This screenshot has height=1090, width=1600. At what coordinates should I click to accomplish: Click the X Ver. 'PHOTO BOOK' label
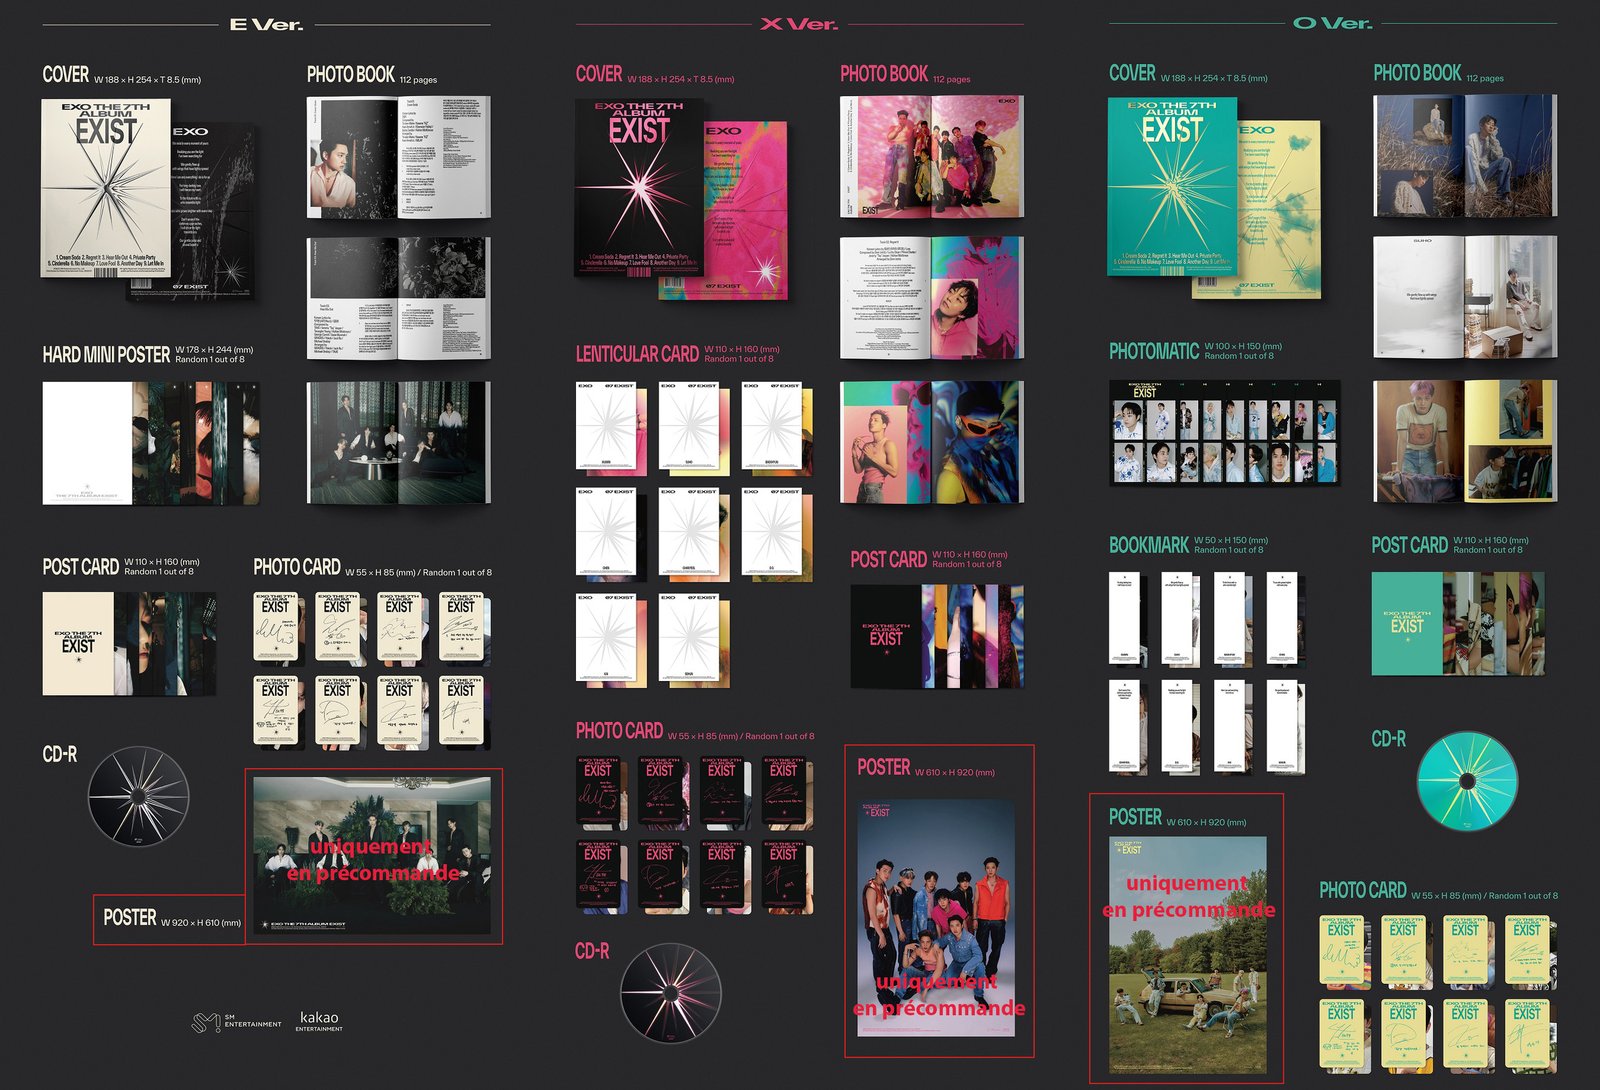pyautogui.click(x=884, y=74)
